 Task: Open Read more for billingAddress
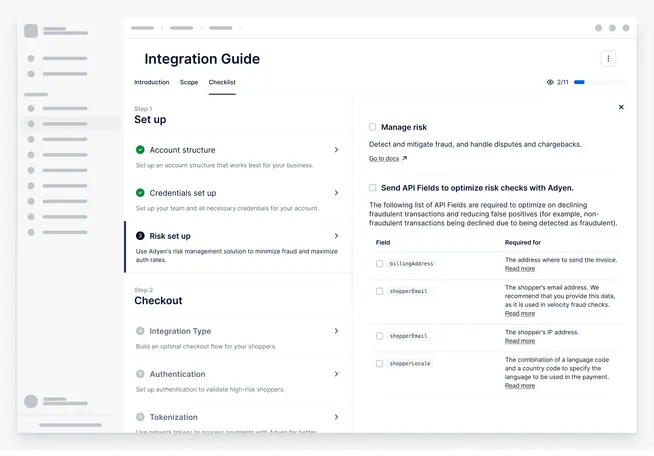520,269
